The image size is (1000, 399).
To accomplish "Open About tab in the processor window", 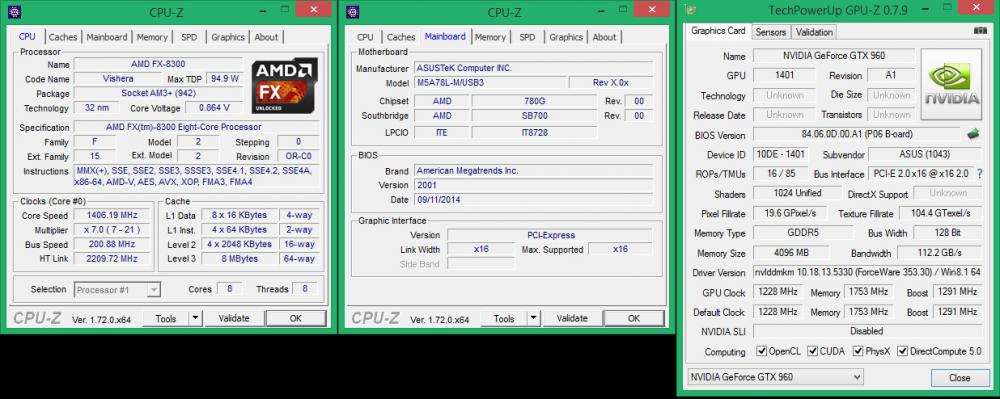I will tap(266, 37).
